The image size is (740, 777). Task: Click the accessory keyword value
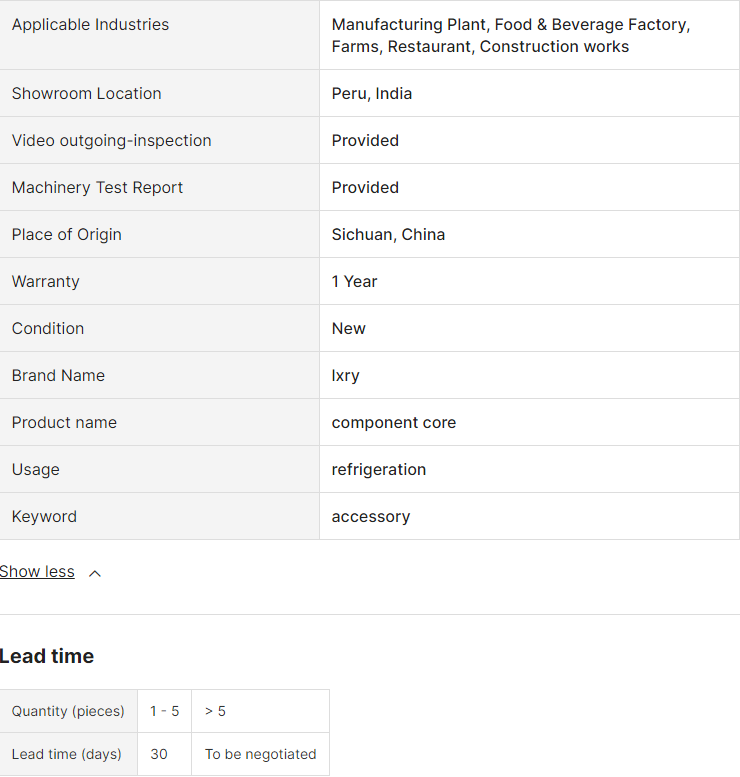[x=370, y=517]
